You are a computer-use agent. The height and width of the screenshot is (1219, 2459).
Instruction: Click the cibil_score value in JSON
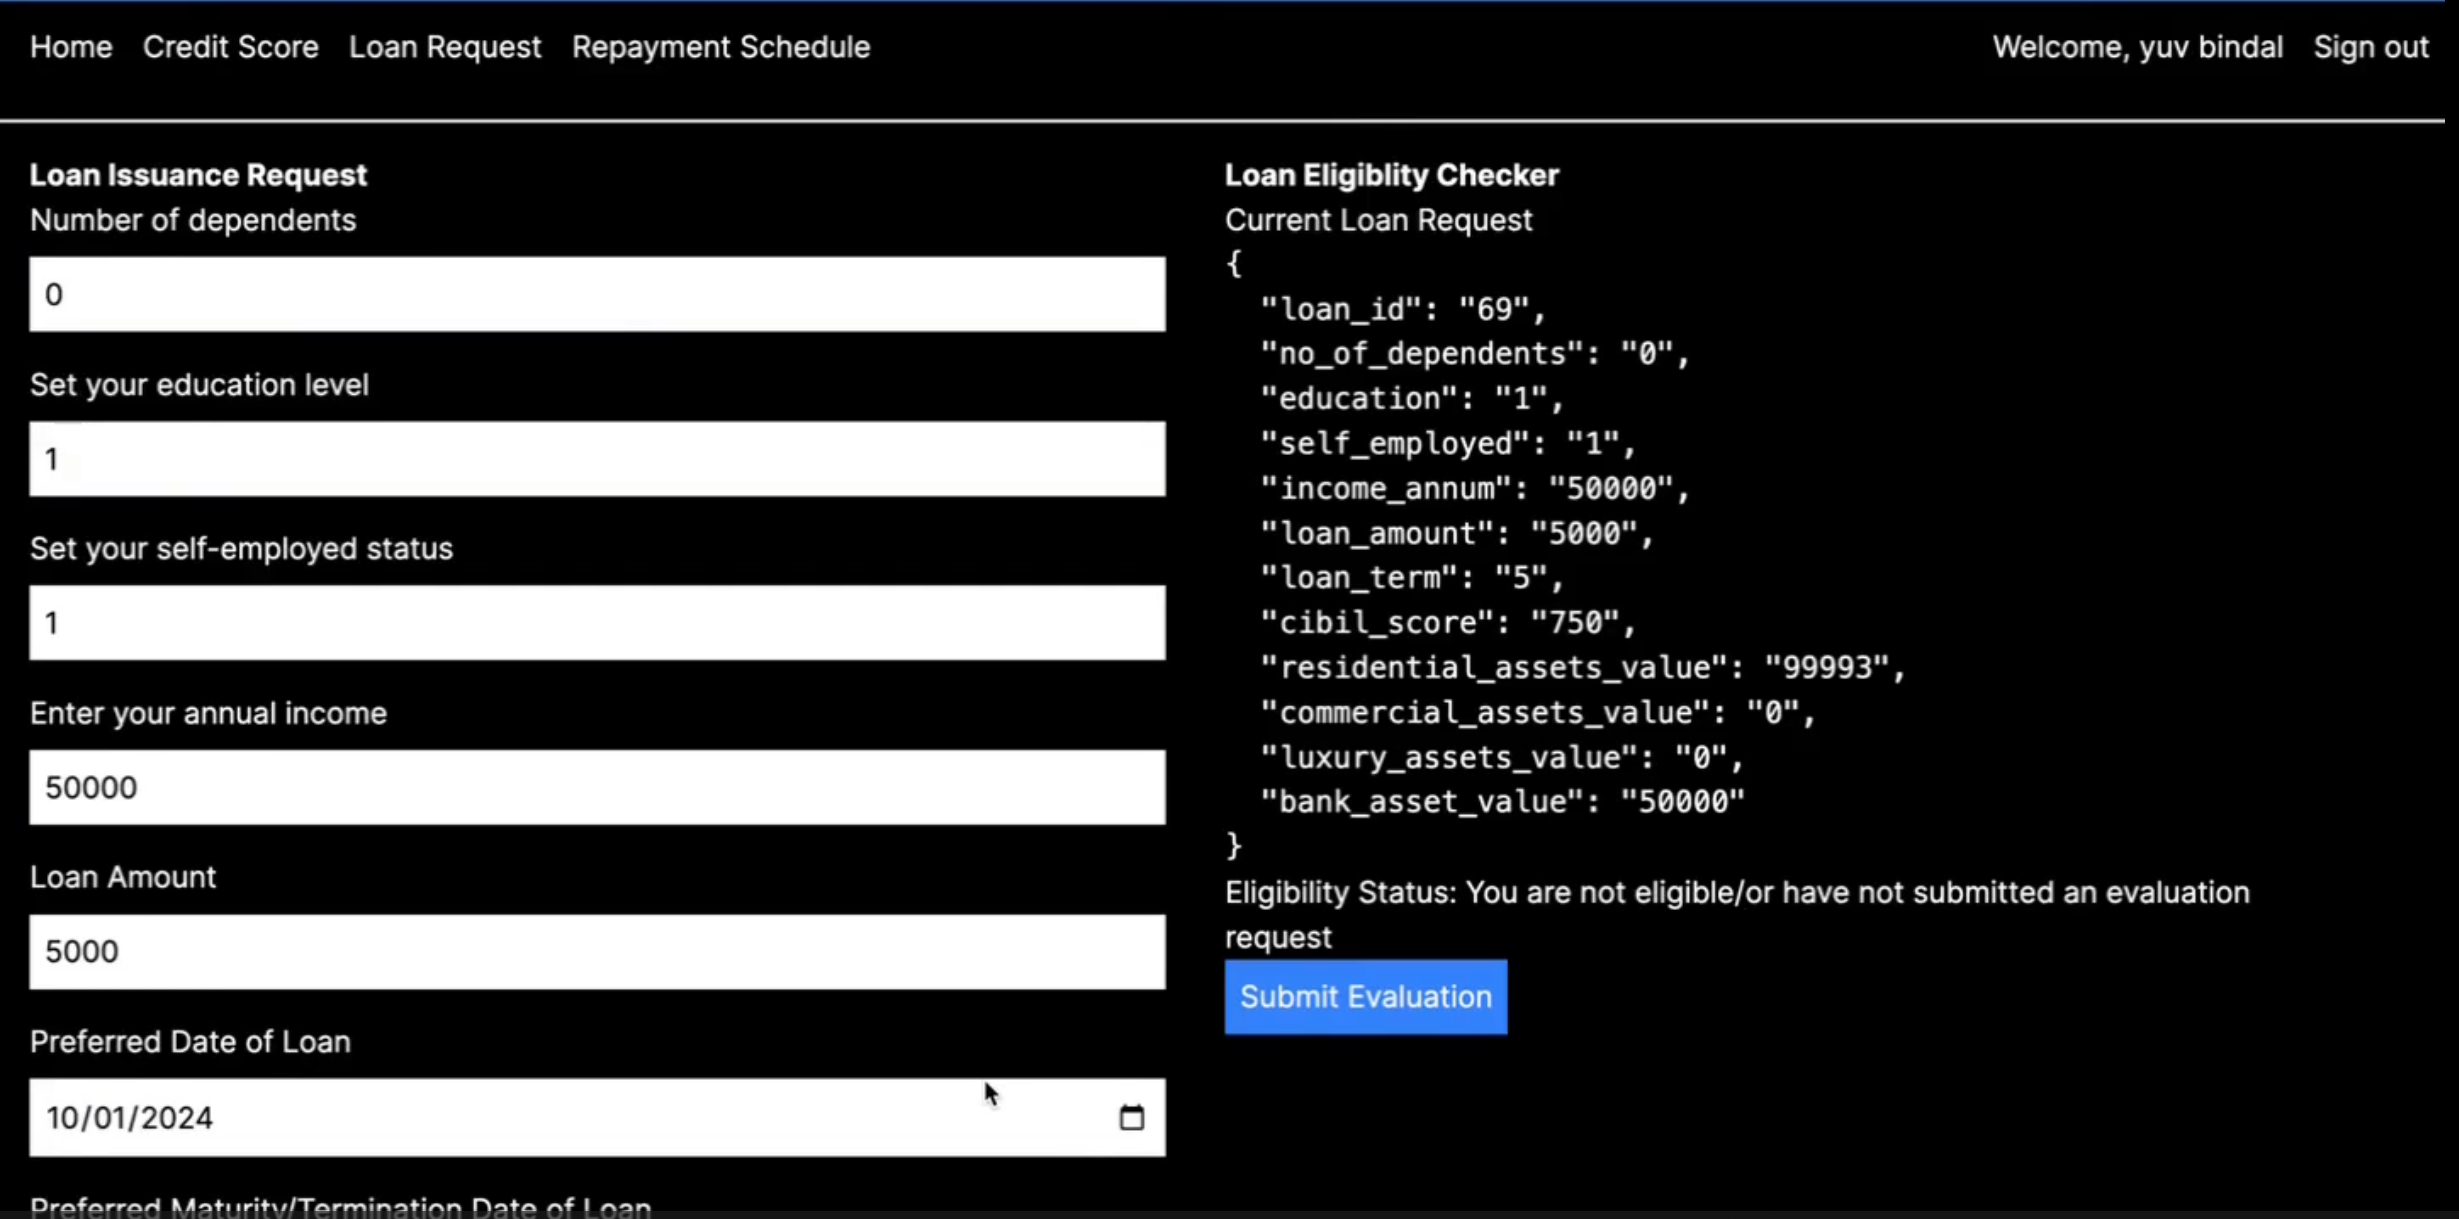1575,623
